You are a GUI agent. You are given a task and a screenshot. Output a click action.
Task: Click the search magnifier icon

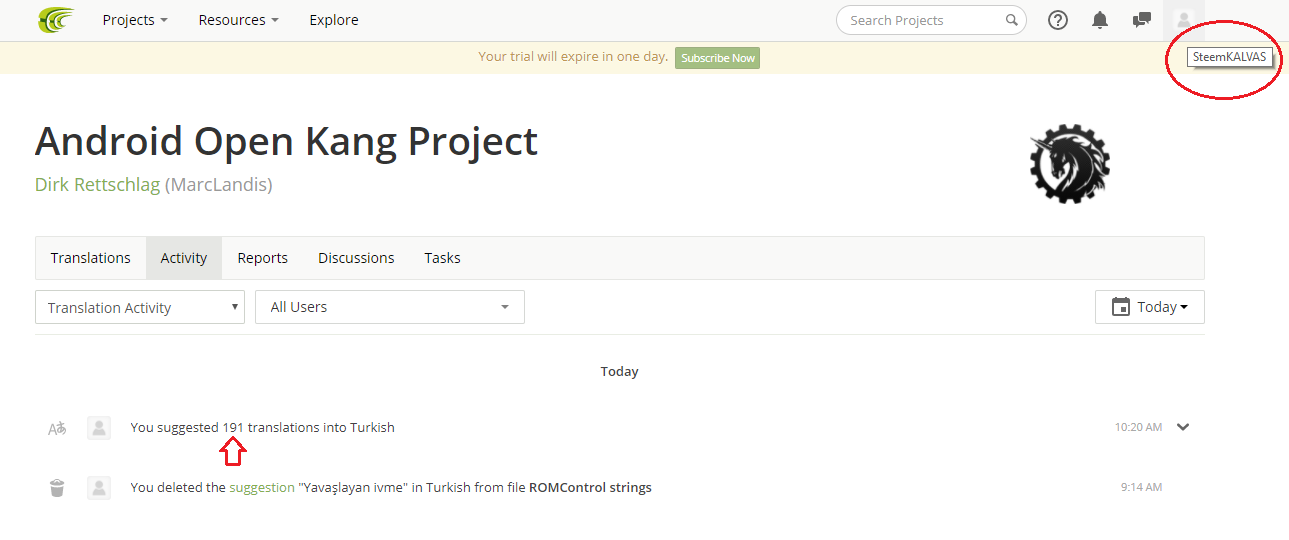pos(1012,20)
